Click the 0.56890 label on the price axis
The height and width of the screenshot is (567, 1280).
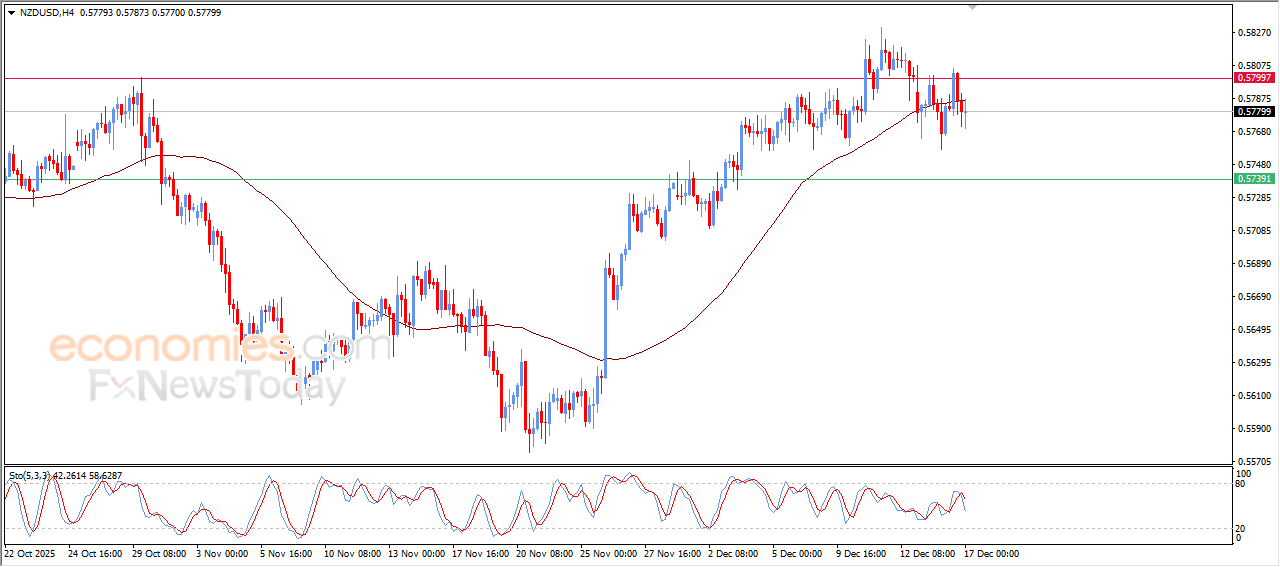click(1255, 264)
